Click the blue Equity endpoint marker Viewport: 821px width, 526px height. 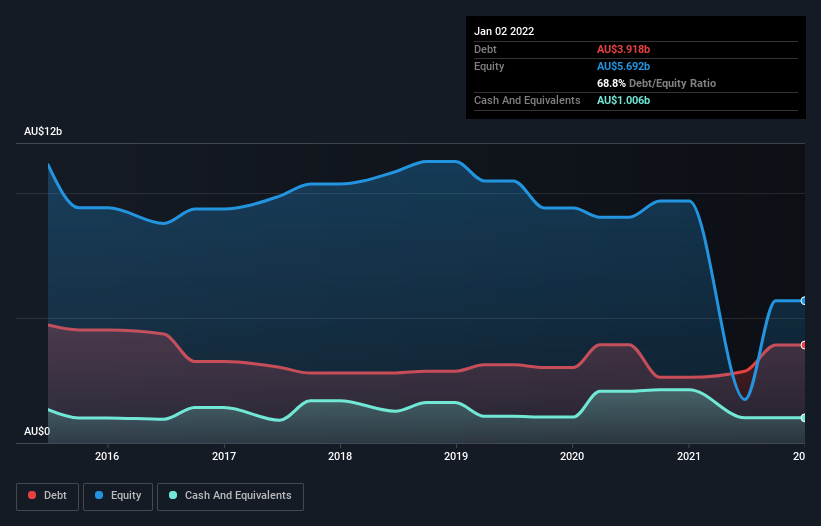point(804,301)
